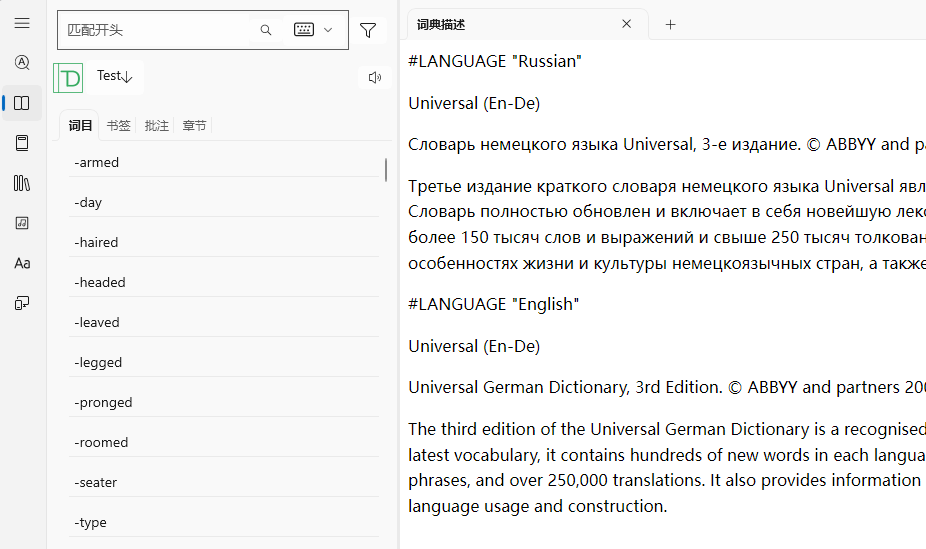Select the entry -headed
Image resolution: width=926 pixels, height=549 pixels.
224,283
